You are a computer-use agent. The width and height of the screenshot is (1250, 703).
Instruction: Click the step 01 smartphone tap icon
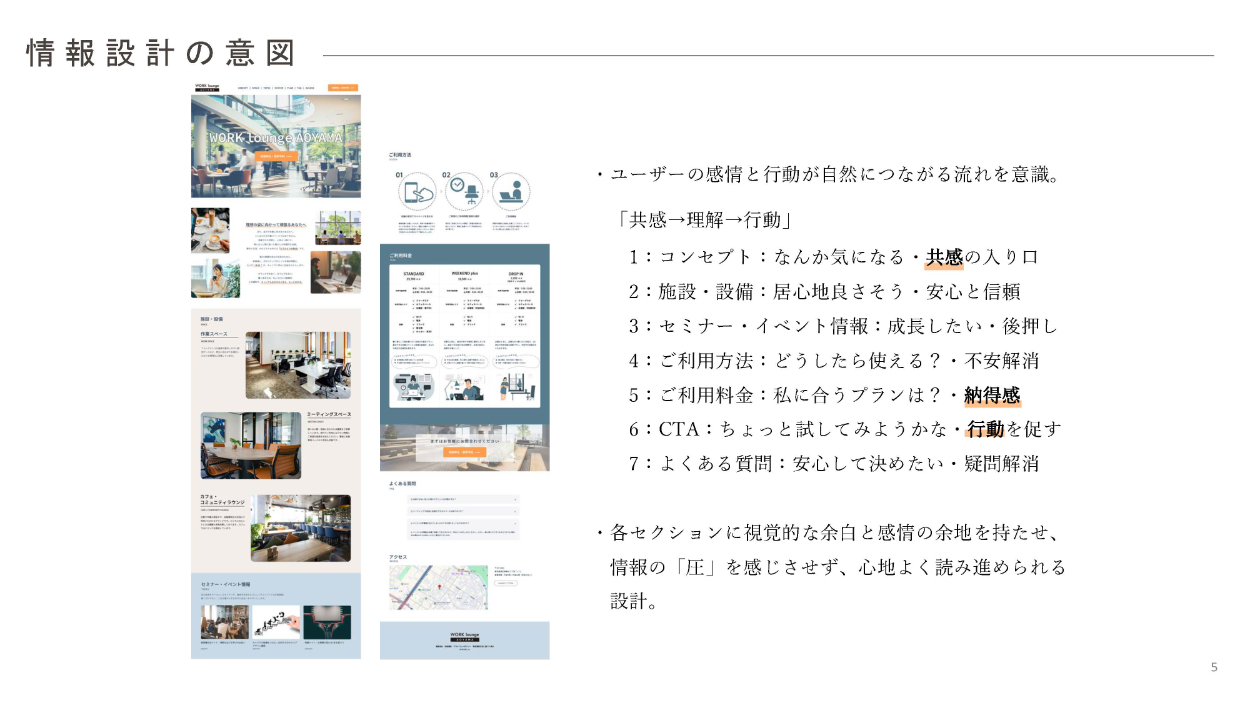click(418, 191)
